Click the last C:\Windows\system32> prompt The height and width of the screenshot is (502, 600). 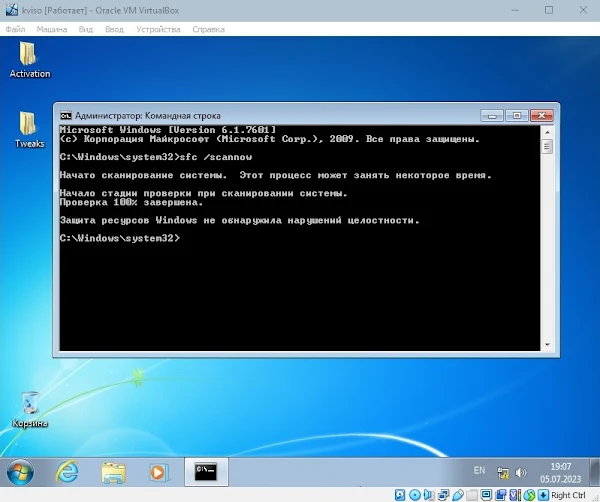[x=119, y=238]
